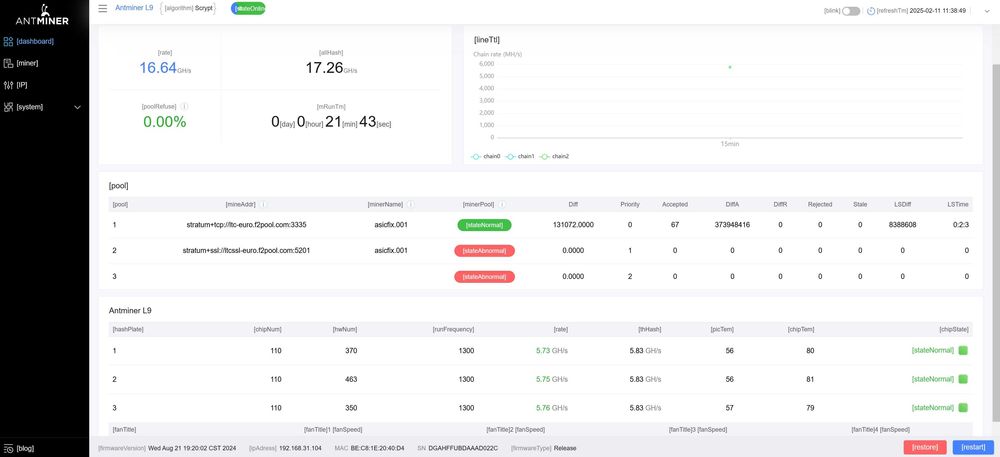This screenshot has width=1000, height=457.
Task: Click pool address stratum+tcp://ltc-euro.f2pool.com:3335
Action: click(245, 225)
